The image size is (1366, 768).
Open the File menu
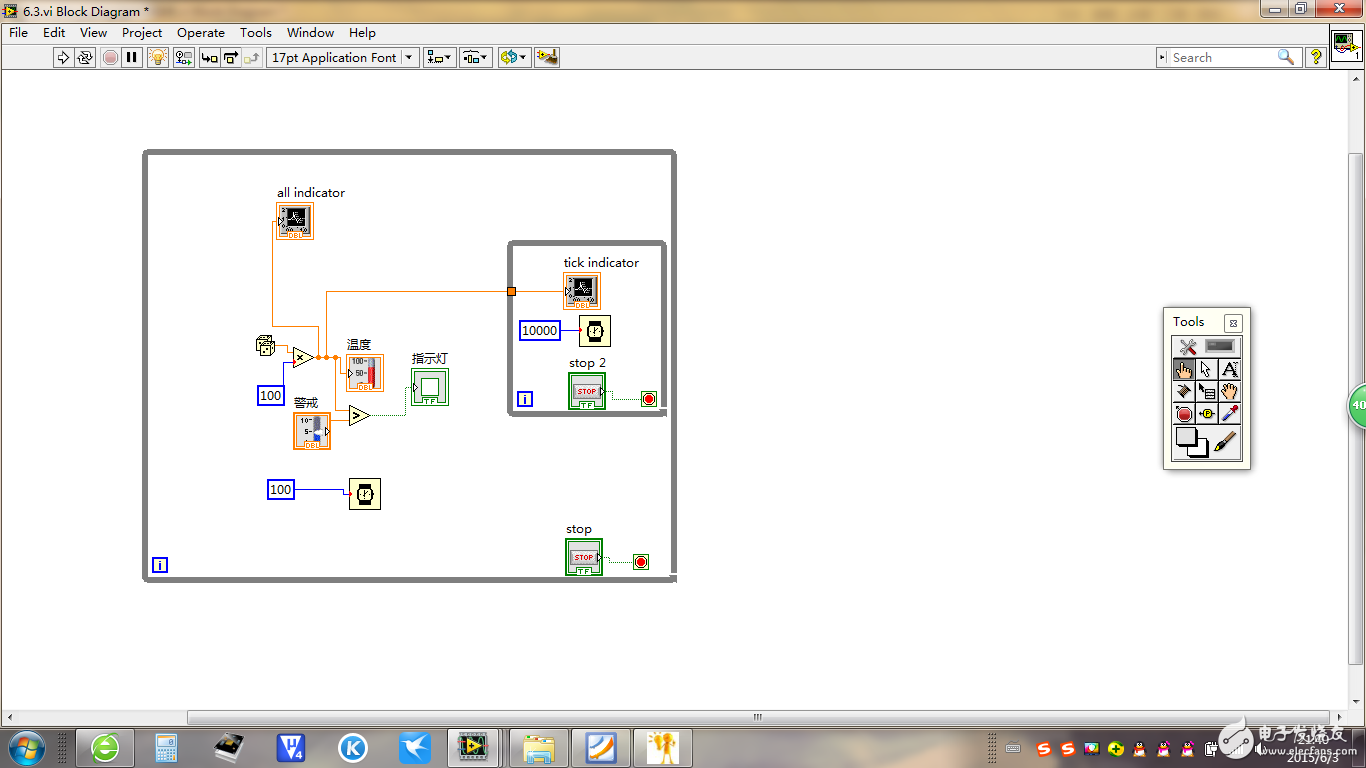(19, 33)
